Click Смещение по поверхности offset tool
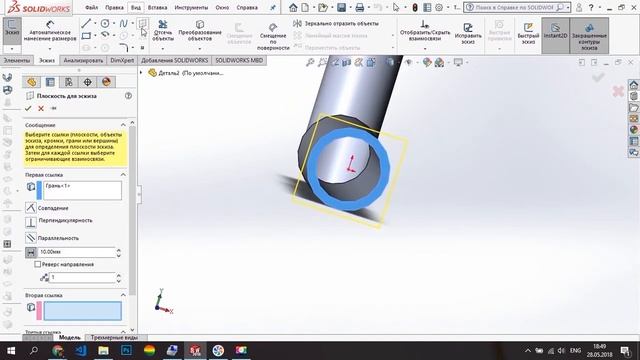 [x=273, y=36]
